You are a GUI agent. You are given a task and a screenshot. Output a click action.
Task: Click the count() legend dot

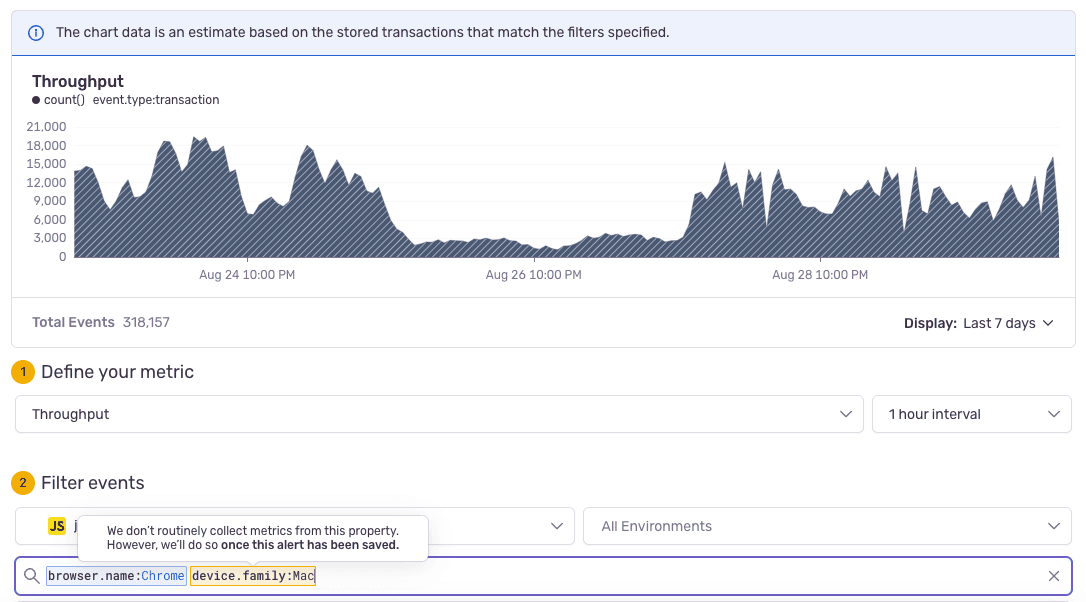click(37, 100)
